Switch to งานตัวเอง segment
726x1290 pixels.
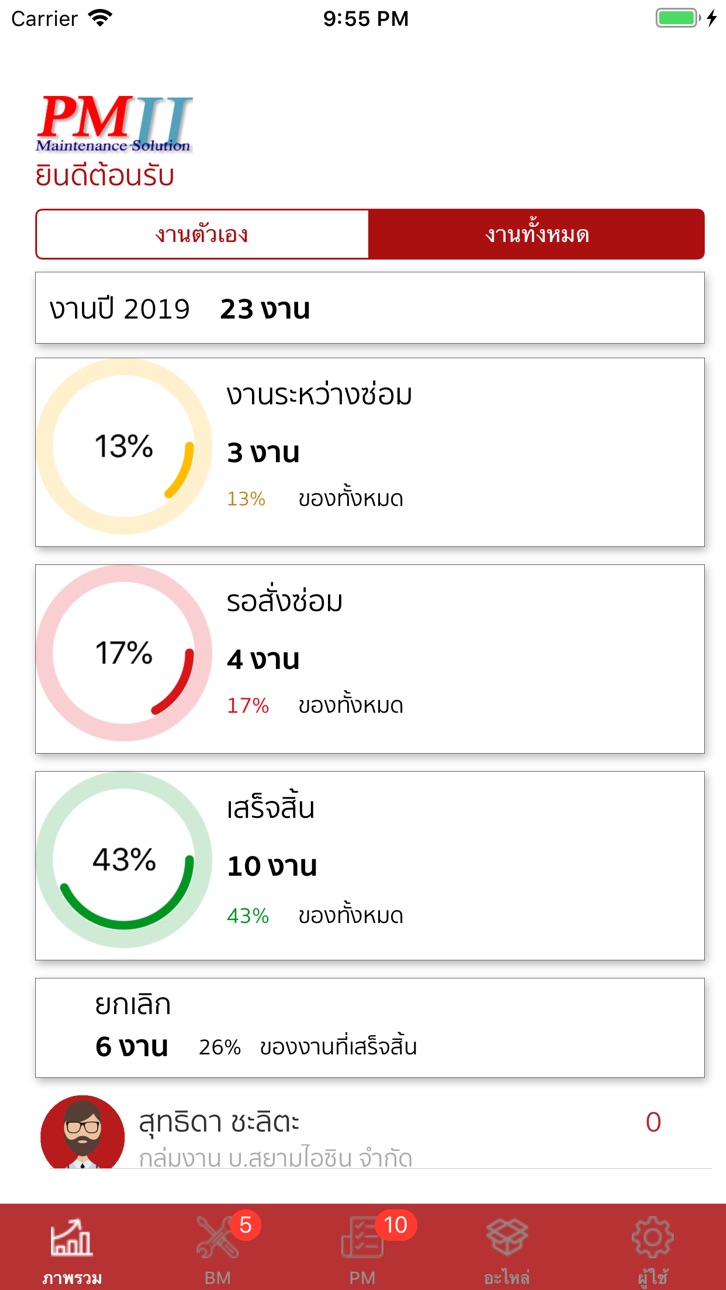pyautogui.click(x=202, y=235)
